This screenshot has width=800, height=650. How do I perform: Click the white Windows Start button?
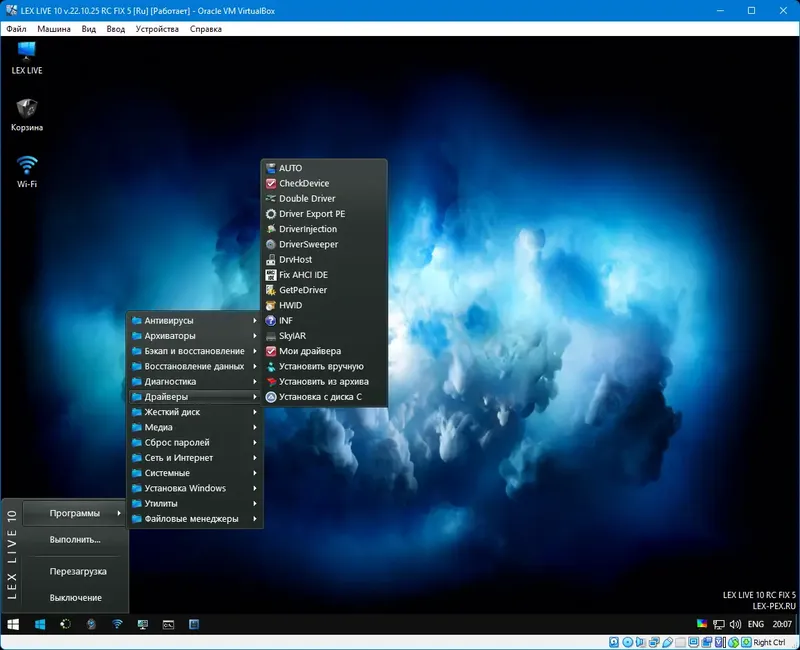pyautogui.click(x=13, y=624)
